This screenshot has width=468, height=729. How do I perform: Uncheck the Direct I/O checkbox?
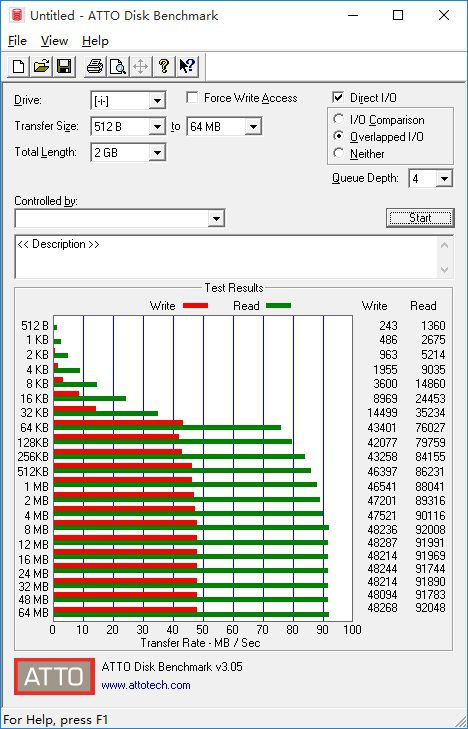[338, 98]
